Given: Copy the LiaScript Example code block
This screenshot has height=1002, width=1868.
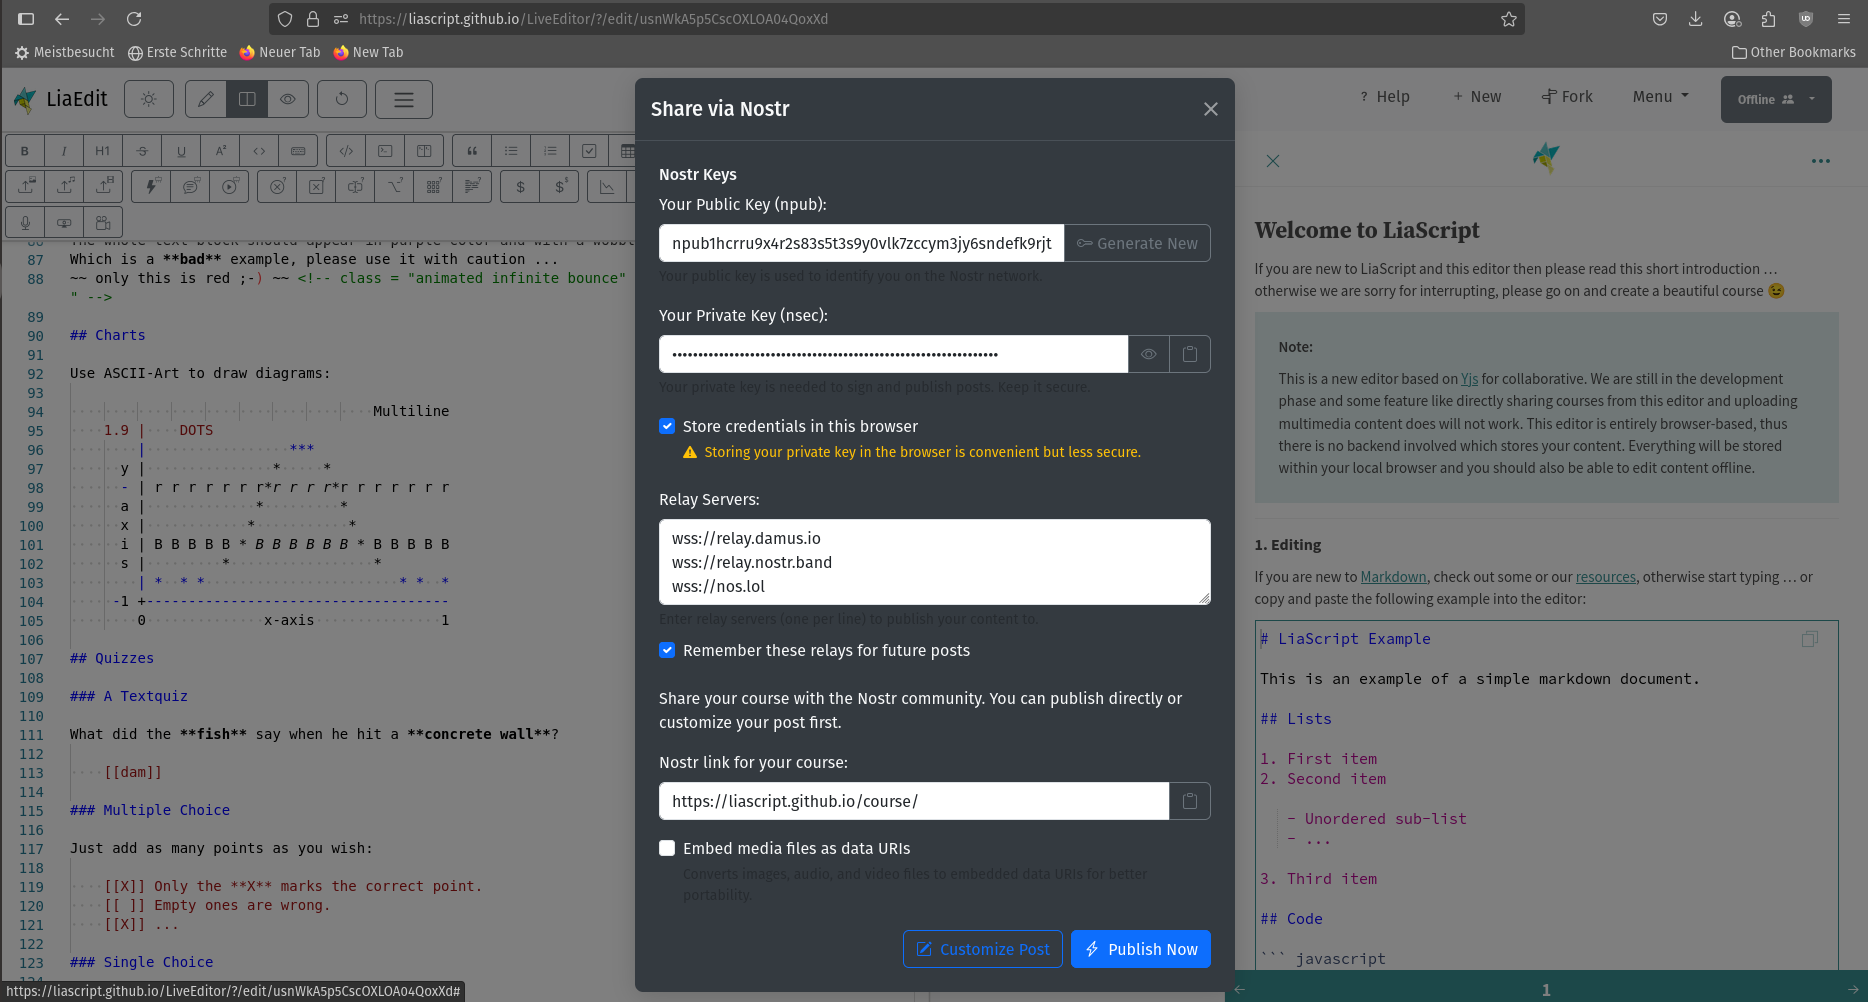Looking at the screenshot, I should coord(1809,639).
